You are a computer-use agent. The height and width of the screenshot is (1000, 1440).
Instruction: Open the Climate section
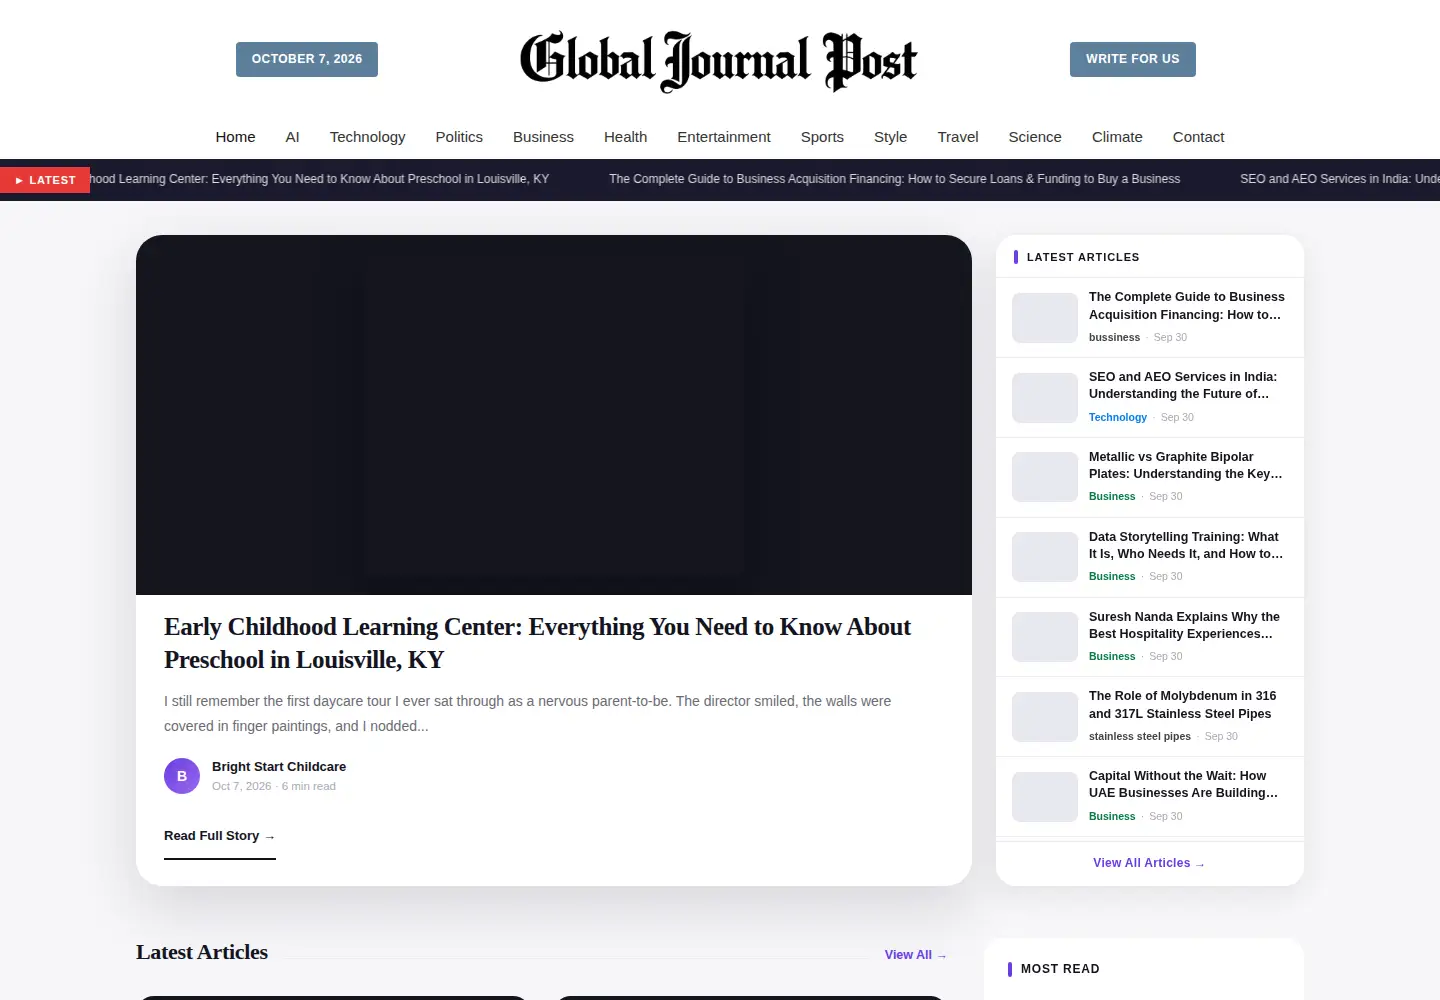pyautogui.click(x=1117, y=137)
